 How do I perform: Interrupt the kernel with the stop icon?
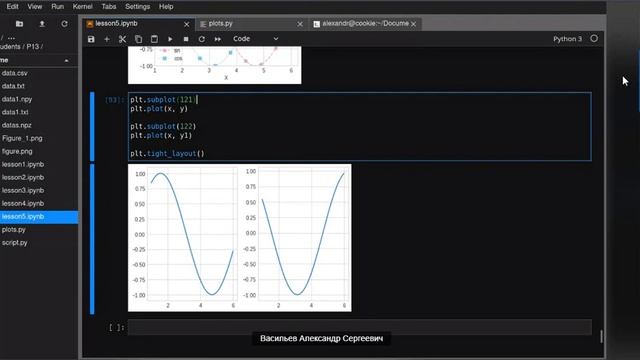(x=186, y=39)
